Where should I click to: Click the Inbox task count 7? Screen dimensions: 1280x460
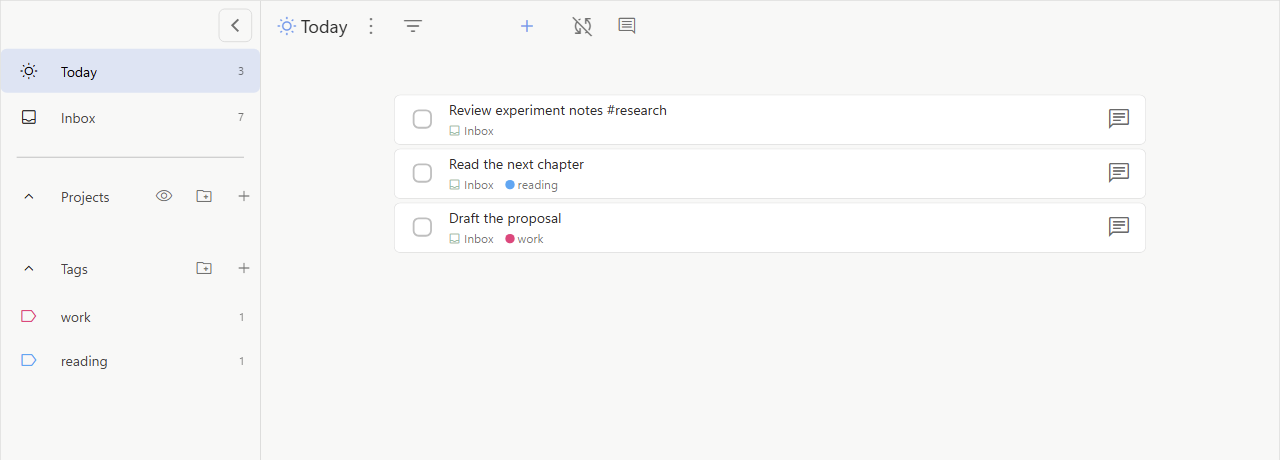241,117
